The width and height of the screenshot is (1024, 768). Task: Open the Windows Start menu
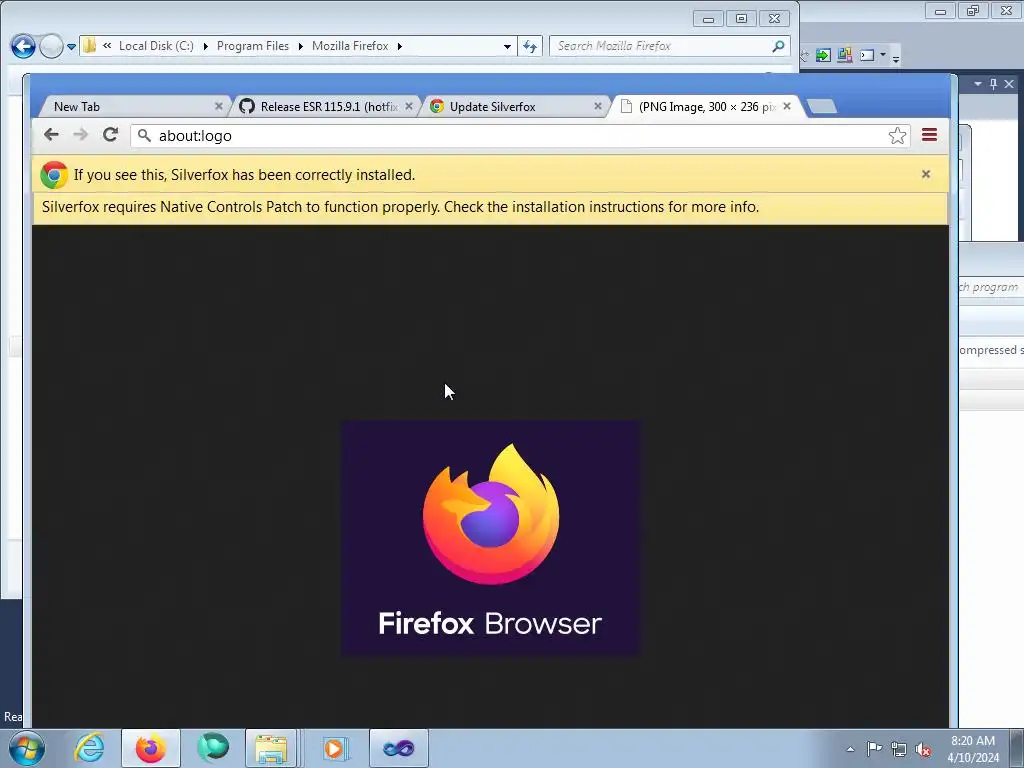click(27, 748)
